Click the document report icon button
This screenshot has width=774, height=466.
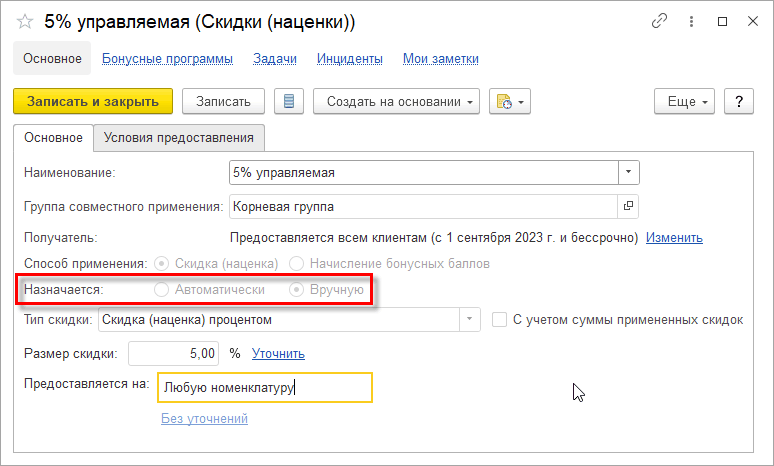[289, 101]
